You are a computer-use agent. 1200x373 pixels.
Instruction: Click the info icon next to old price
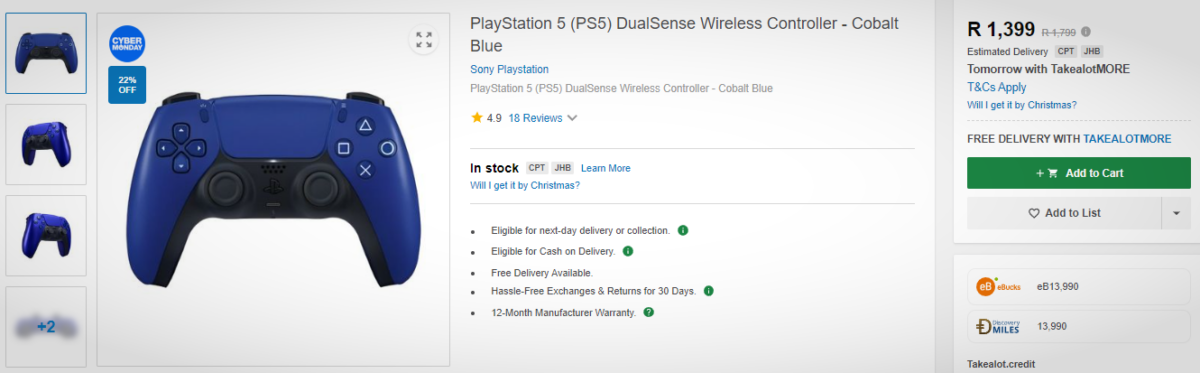(x=1086, y=32)
